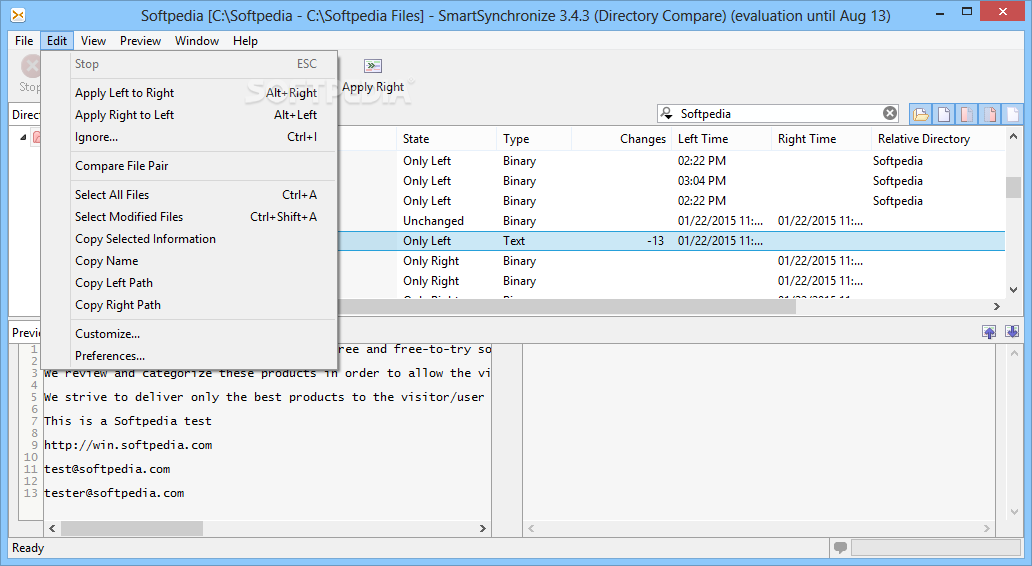Click the http://win.softpedia.com line in preview

pyautogui.click(x=128, y=446)
